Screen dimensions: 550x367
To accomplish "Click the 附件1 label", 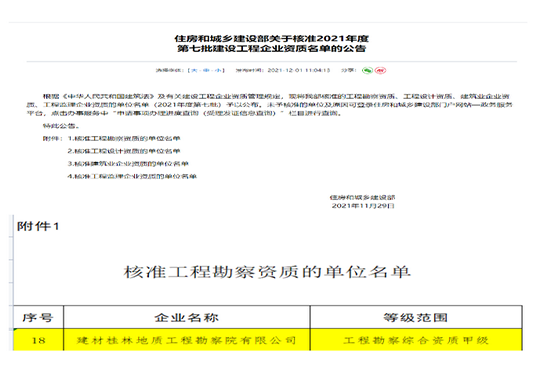I will 38,226.
